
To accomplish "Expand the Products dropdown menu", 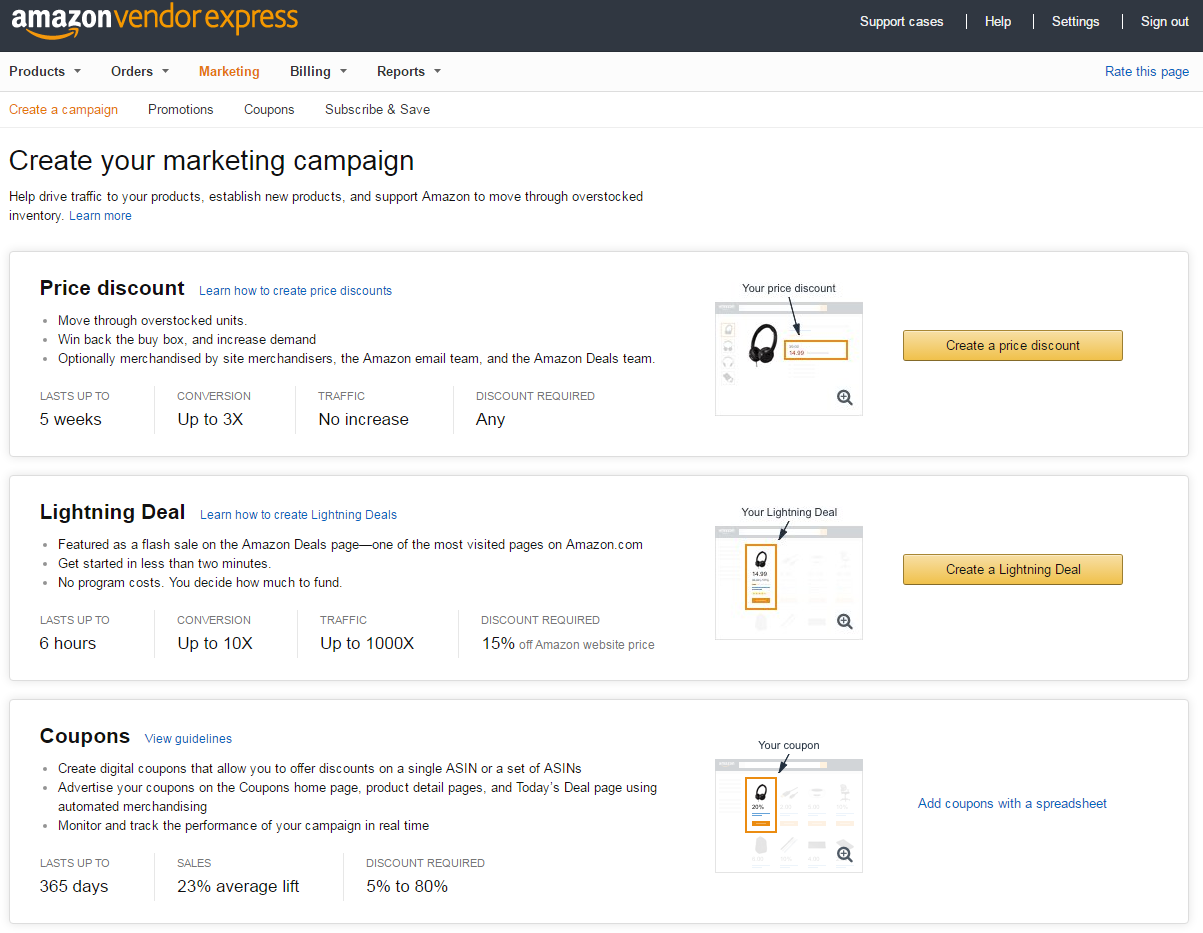I will (x=45, y=71).
